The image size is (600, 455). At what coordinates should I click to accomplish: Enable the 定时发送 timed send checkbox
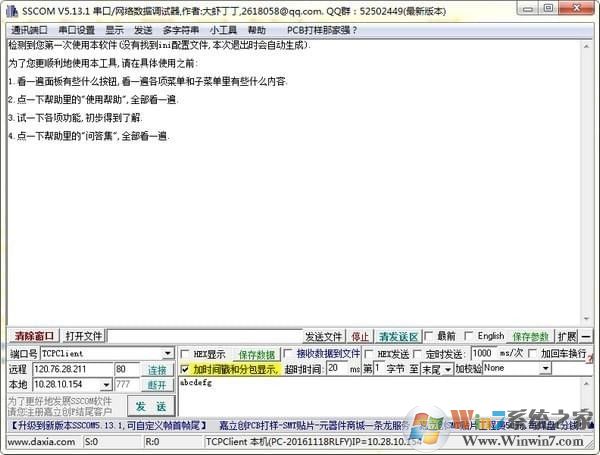(416, 354)
